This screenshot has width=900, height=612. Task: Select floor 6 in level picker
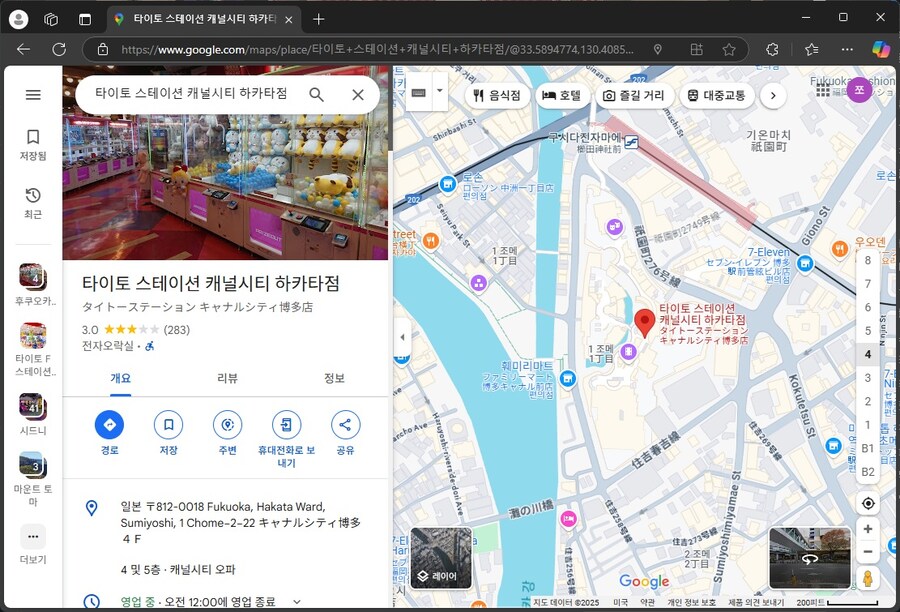[868, 307]
